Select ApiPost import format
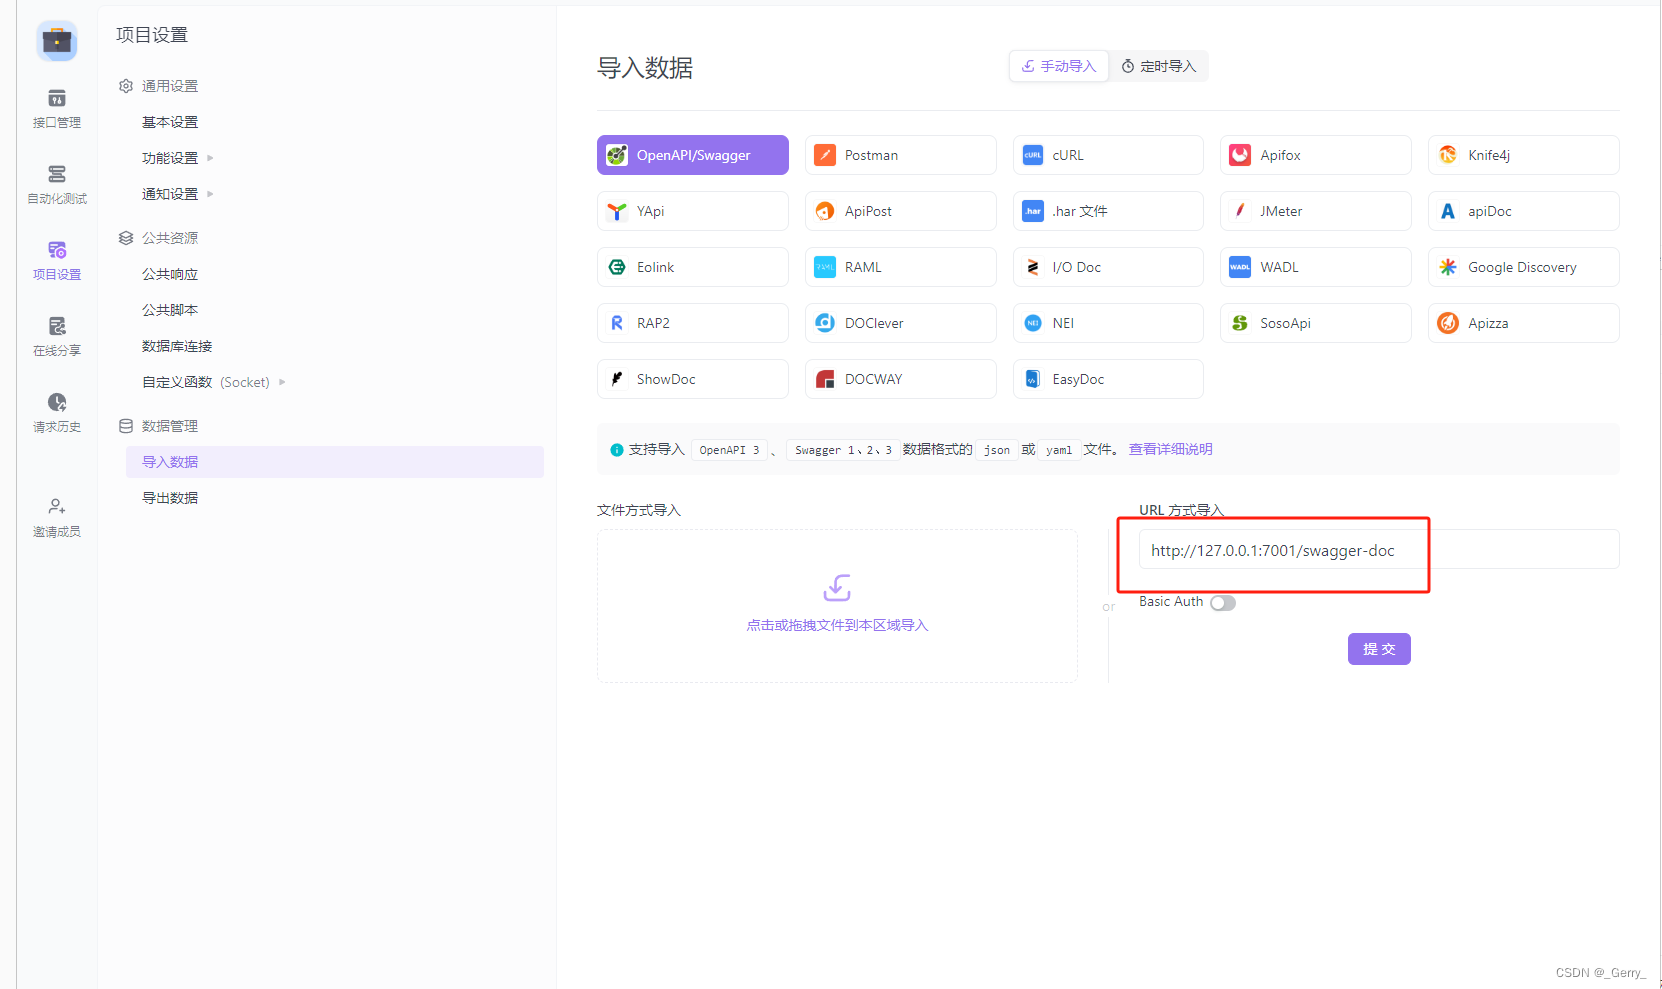 (900, 211)
